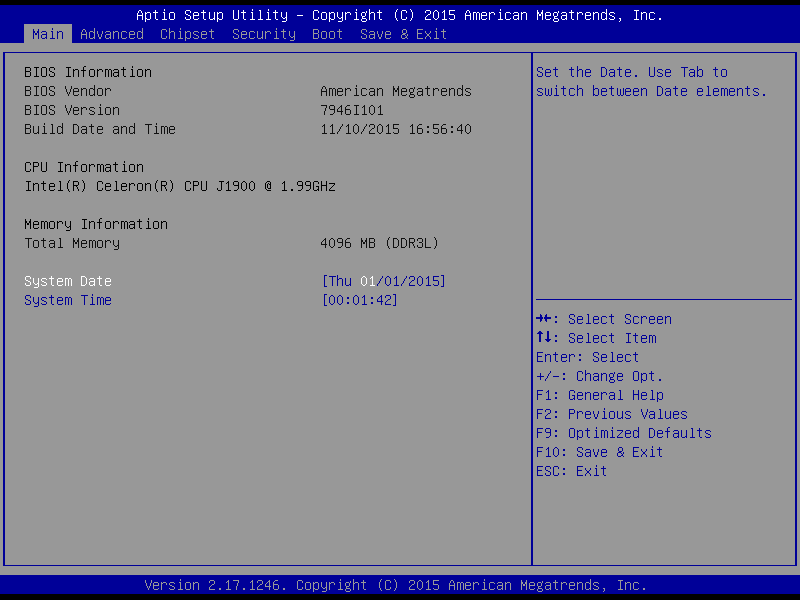The width and height of the screenshot is (800, 600).
Task: Open the Boot tab
Action: click(327, 34)
